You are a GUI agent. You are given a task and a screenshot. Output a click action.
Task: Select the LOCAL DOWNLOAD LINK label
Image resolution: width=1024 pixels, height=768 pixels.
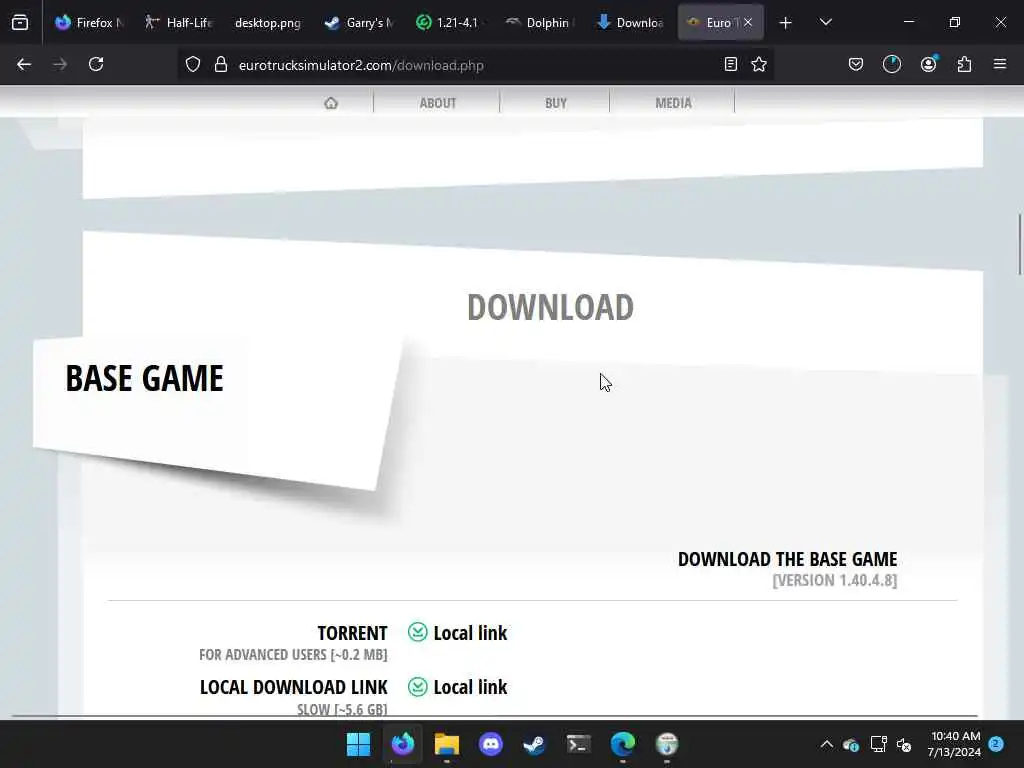pyautogui.click(x=294, y=687)
